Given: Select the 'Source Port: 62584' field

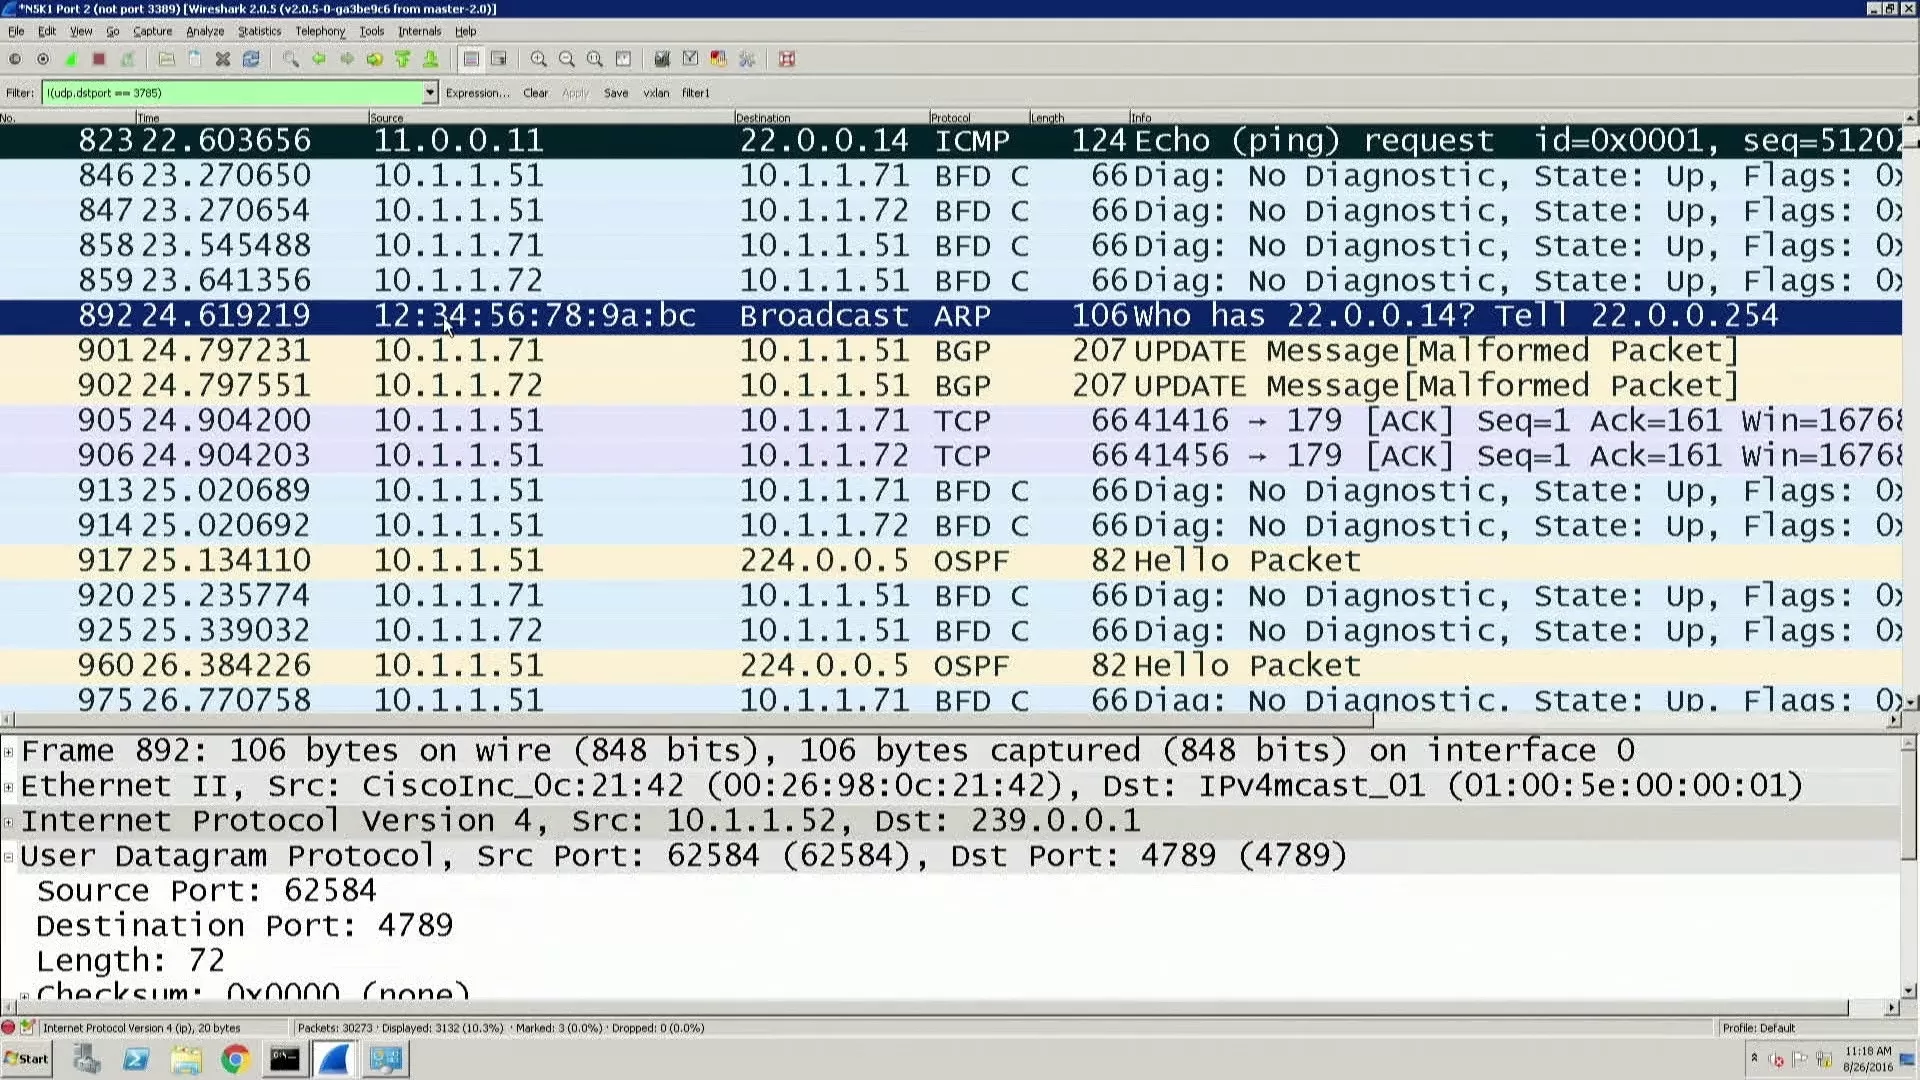Looking at the screenshot, I should 206,891.
